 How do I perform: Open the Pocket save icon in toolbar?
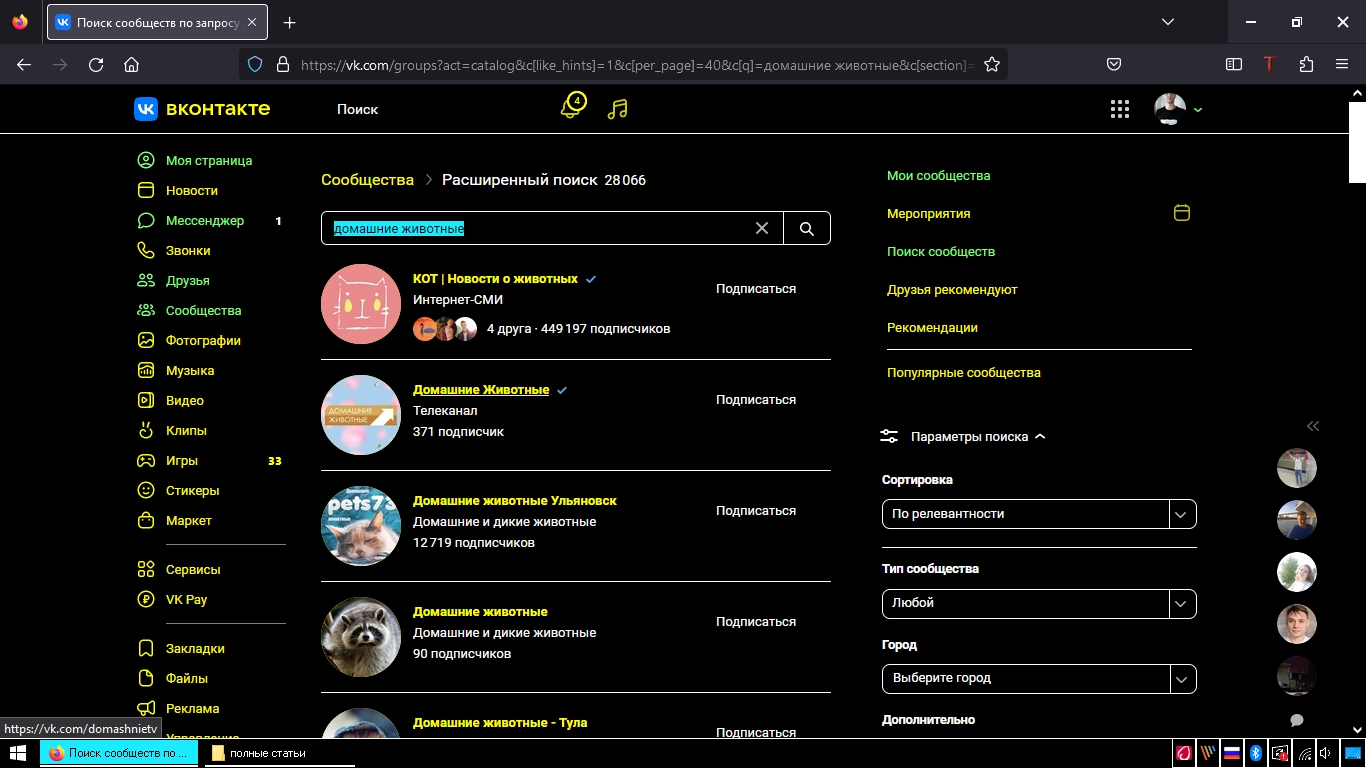(x=1113, y=64)
